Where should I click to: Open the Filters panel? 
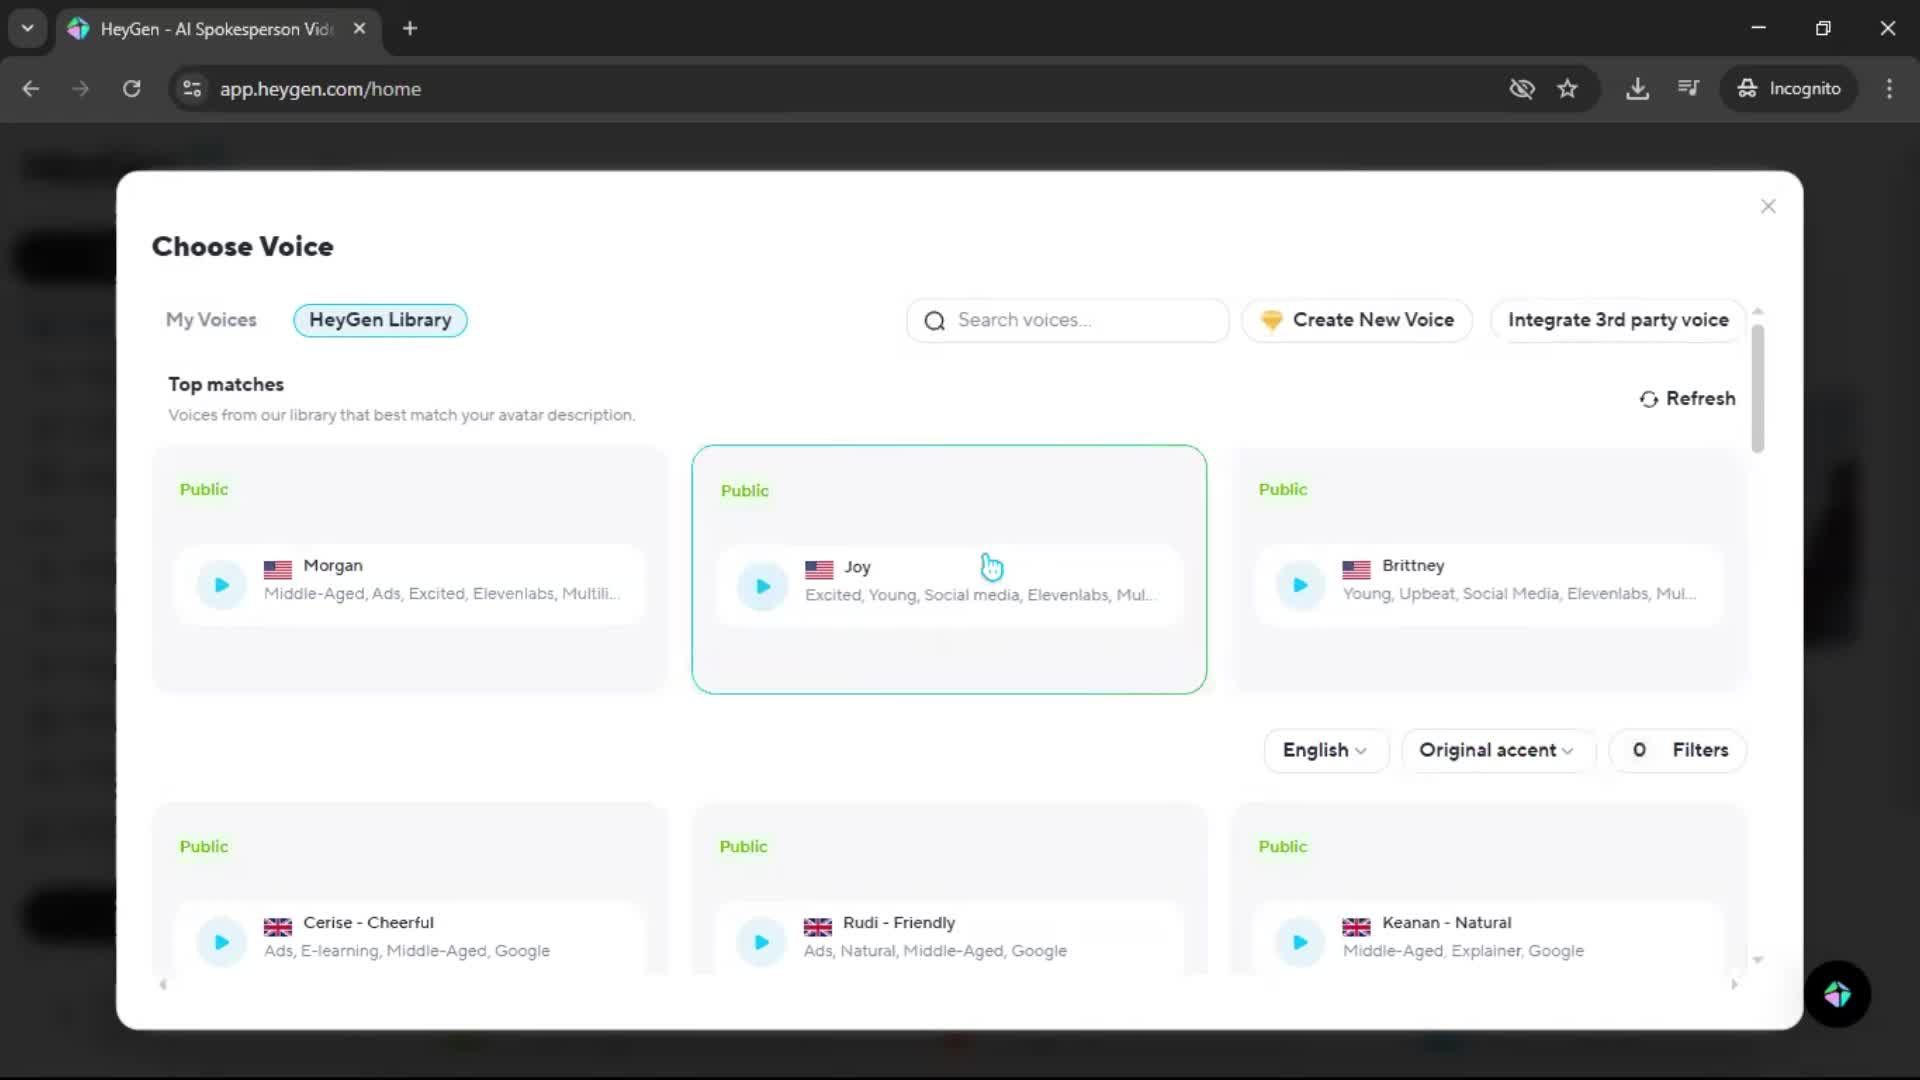coord(1679,750)
